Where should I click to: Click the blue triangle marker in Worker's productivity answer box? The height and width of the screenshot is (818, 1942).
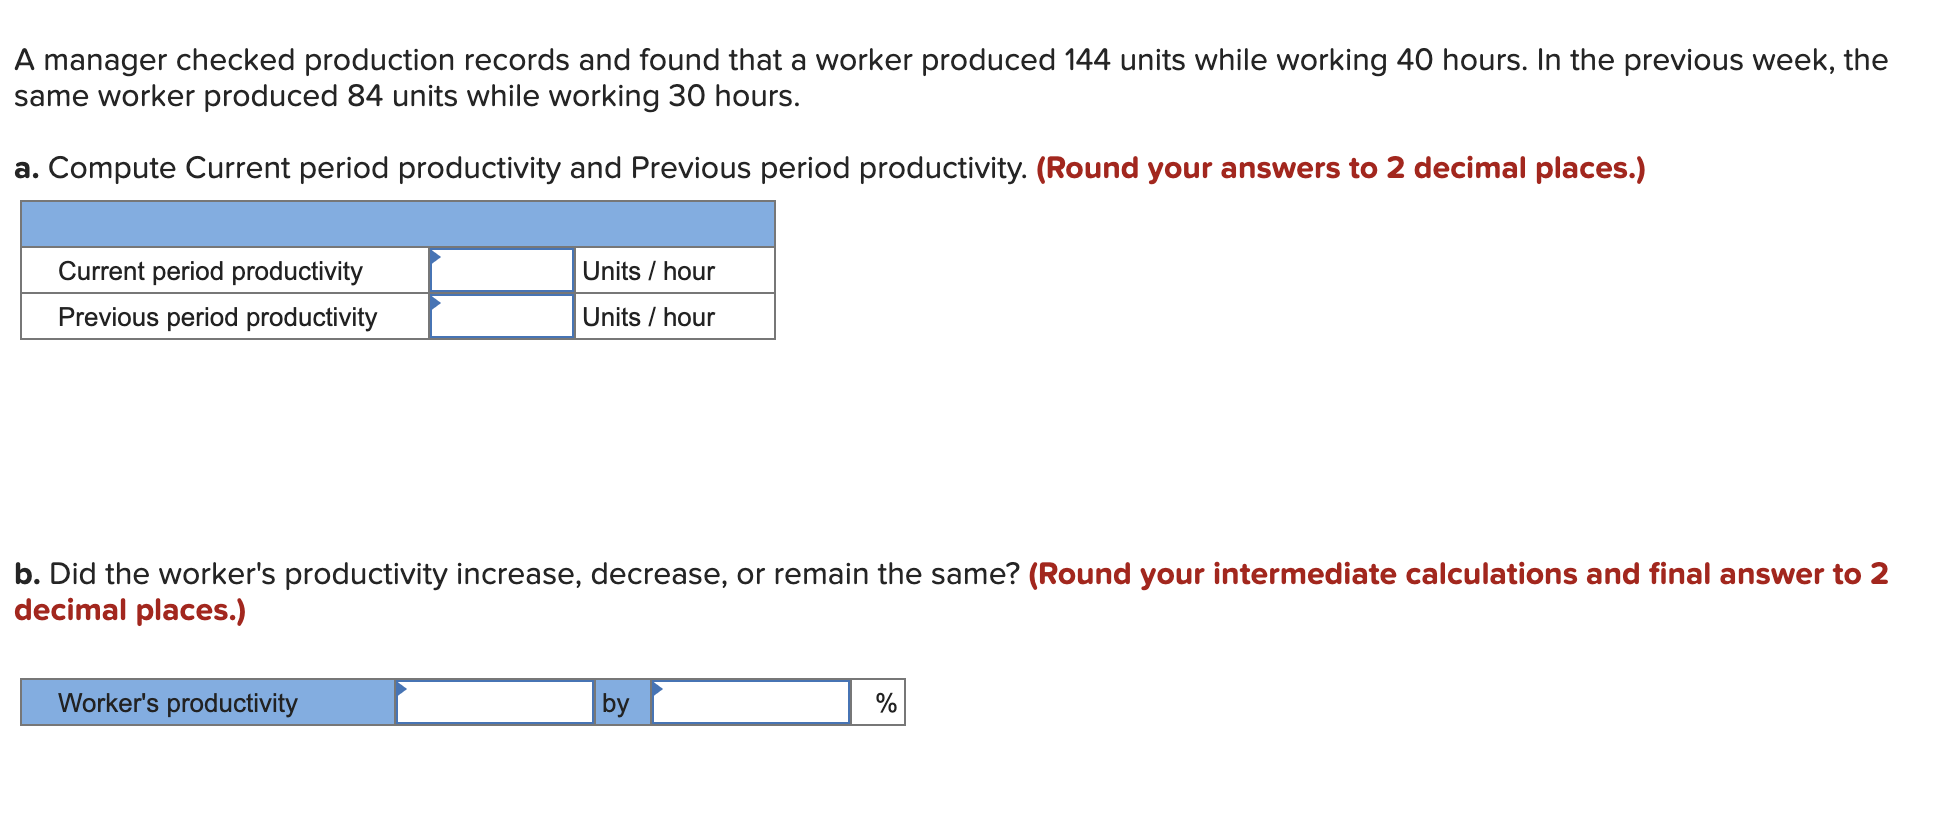point(401,688)
